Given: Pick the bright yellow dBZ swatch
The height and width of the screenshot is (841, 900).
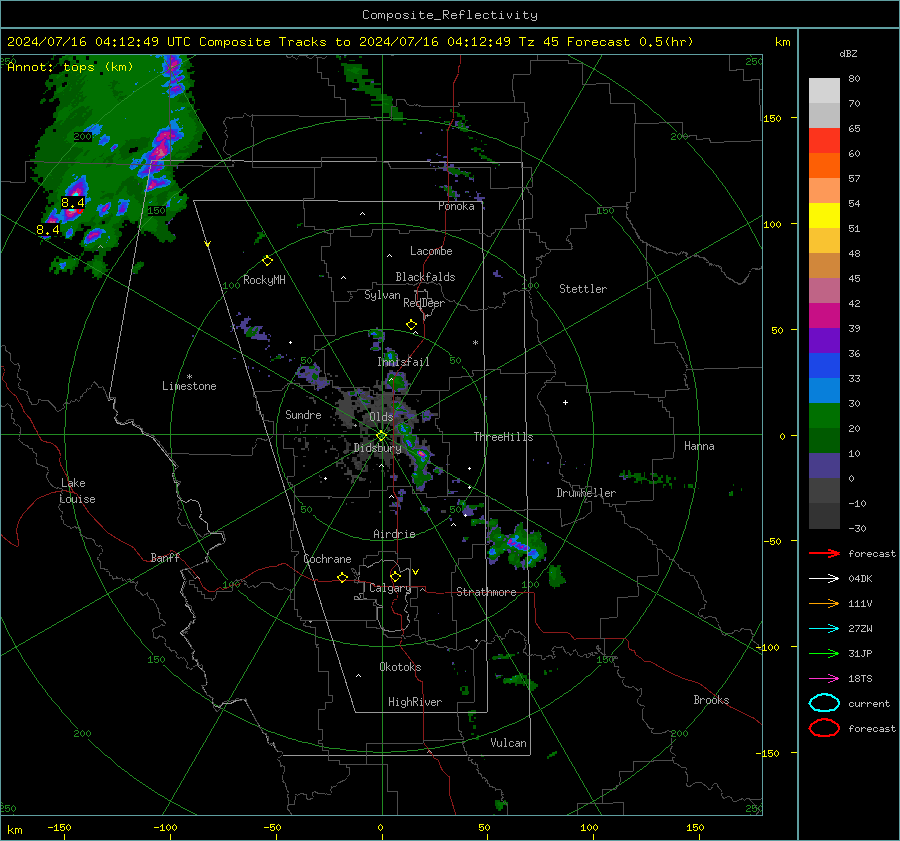Looking at the screenshot, I should pos(824,216).
